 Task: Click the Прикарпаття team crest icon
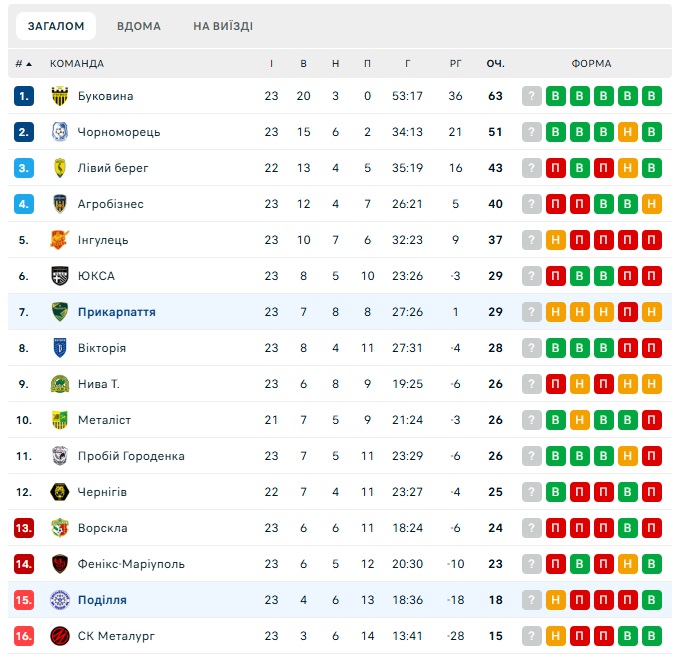click(59, 312)
